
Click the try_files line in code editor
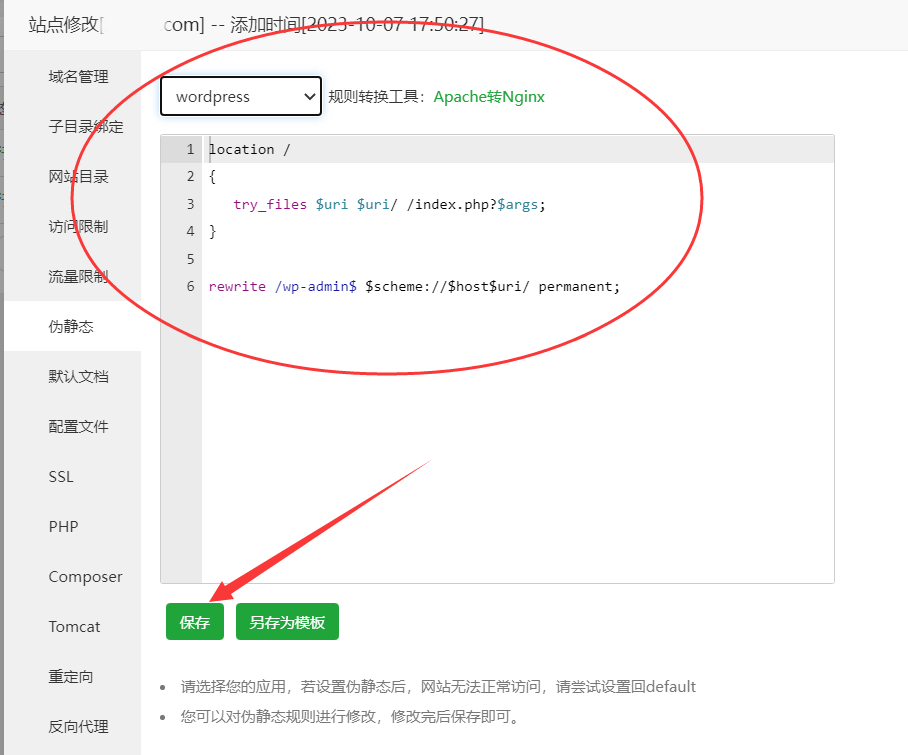pos(390,204)
